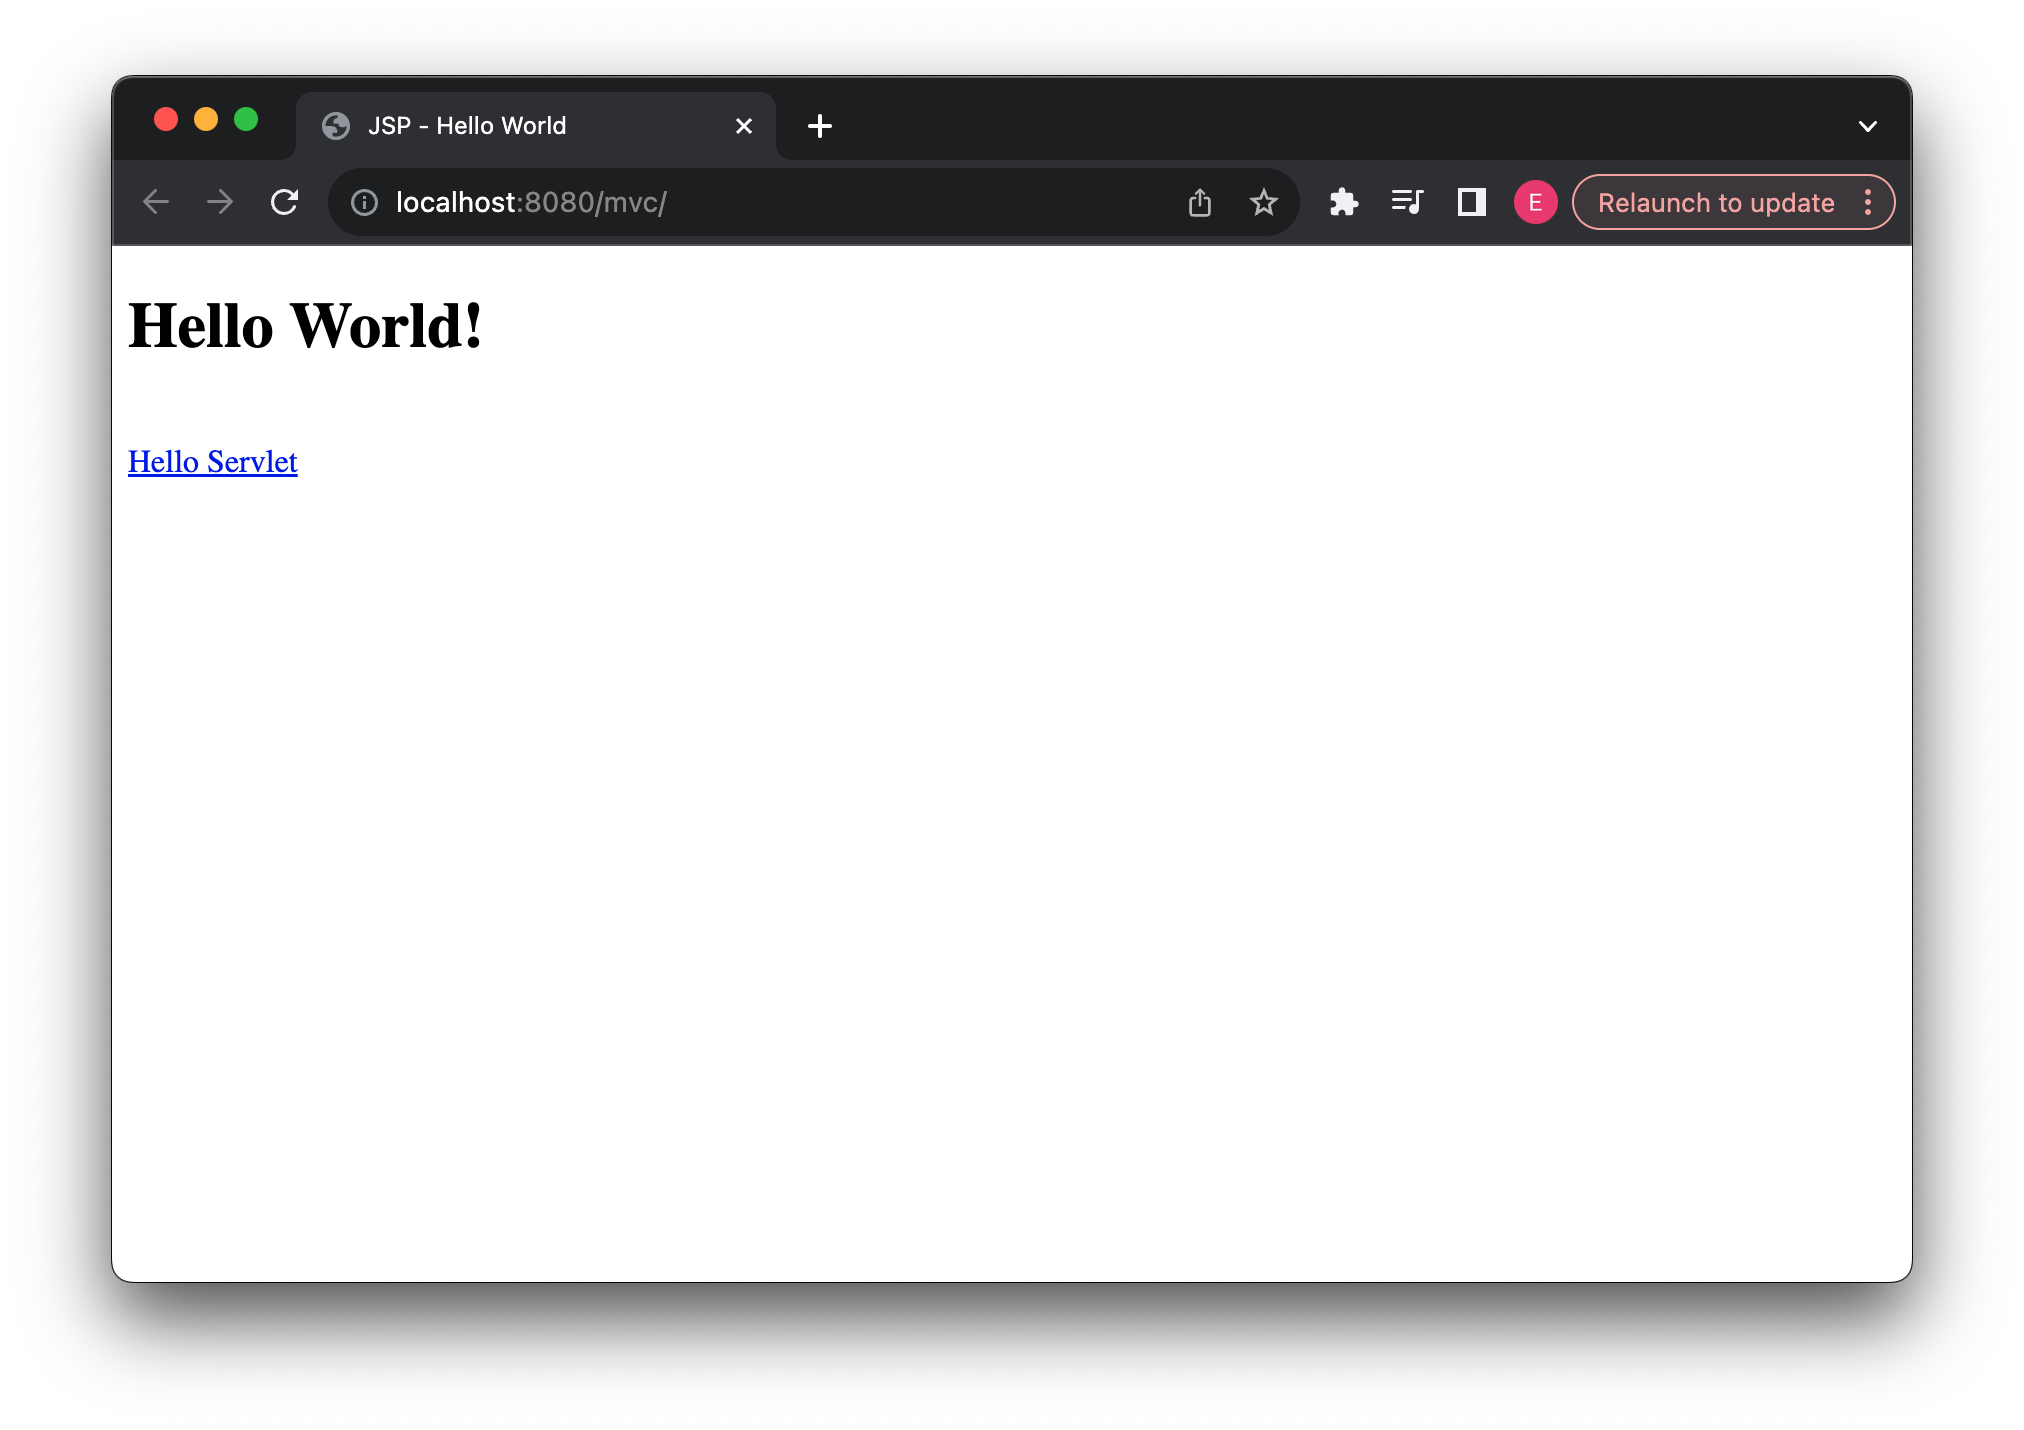Click the yellow minimize traffic light
Image resolution: width=2024 pixels, height=1430 pixels.
coord(206,119)
